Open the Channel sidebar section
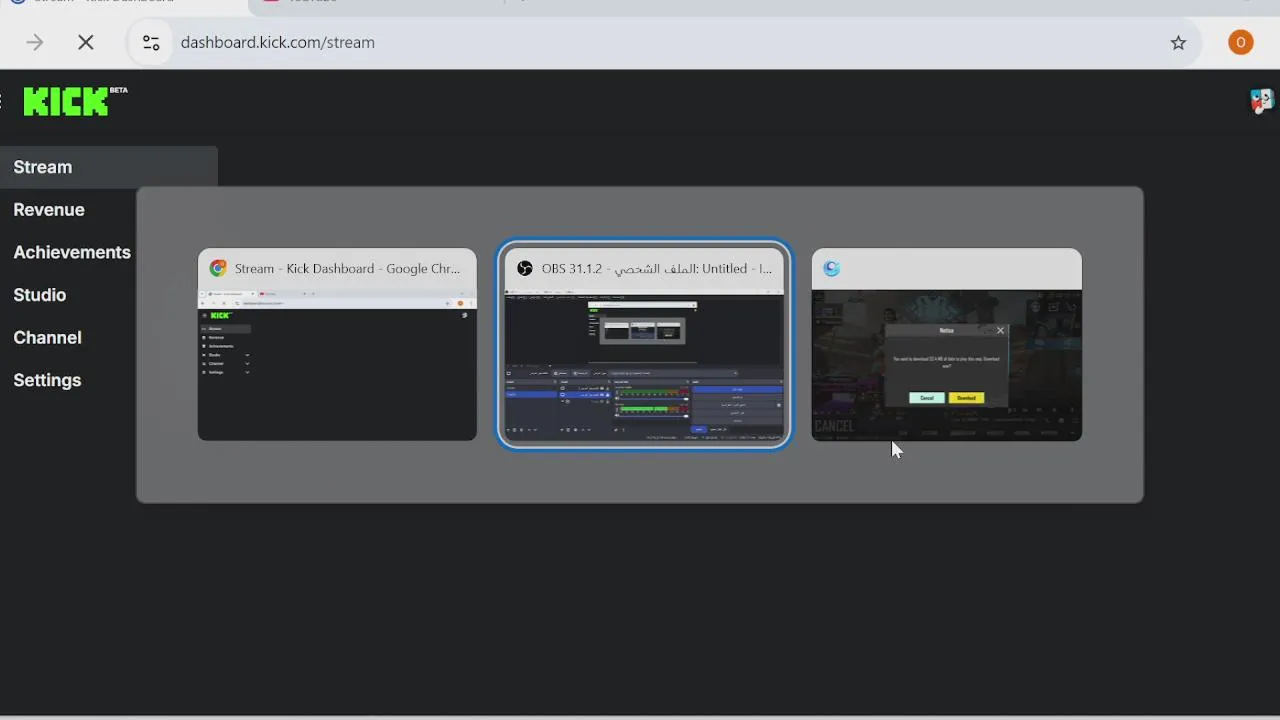 tap(47, 338)
